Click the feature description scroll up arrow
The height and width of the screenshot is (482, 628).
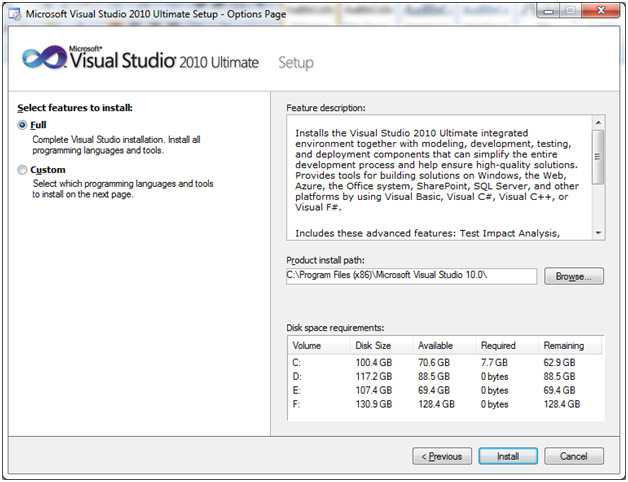pos(598,123)
